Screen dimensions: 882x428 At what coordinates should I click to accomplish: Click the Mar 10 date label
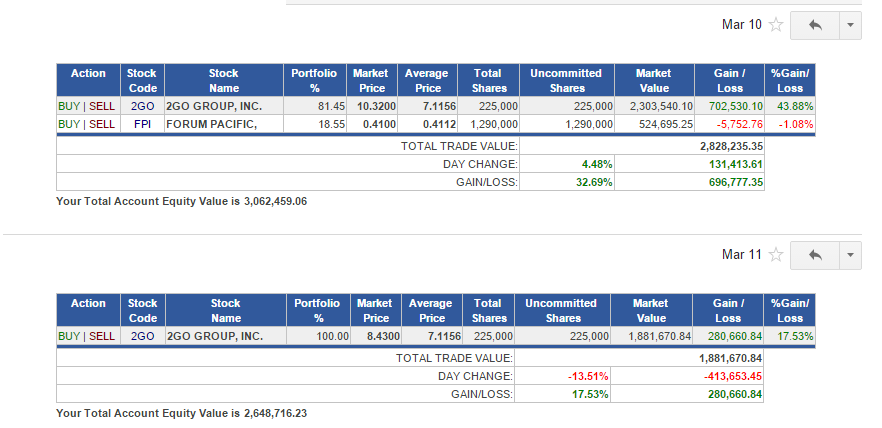tap(741, 25)
